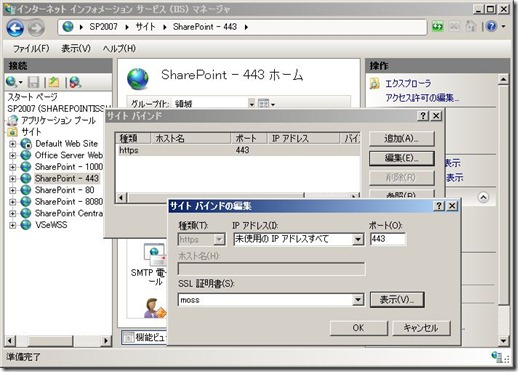Click the 追加(A)... button
Image resolution: width=518 pixels, height=372 pixels.
402,139
